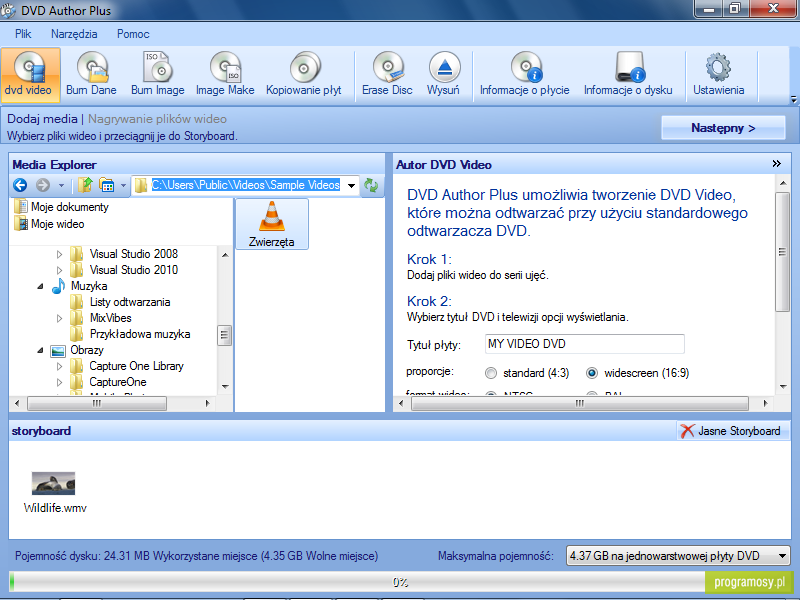This screenshot has height=600, width=800.
Task: Show Informacje o płycie disc info
Action: 524,74
